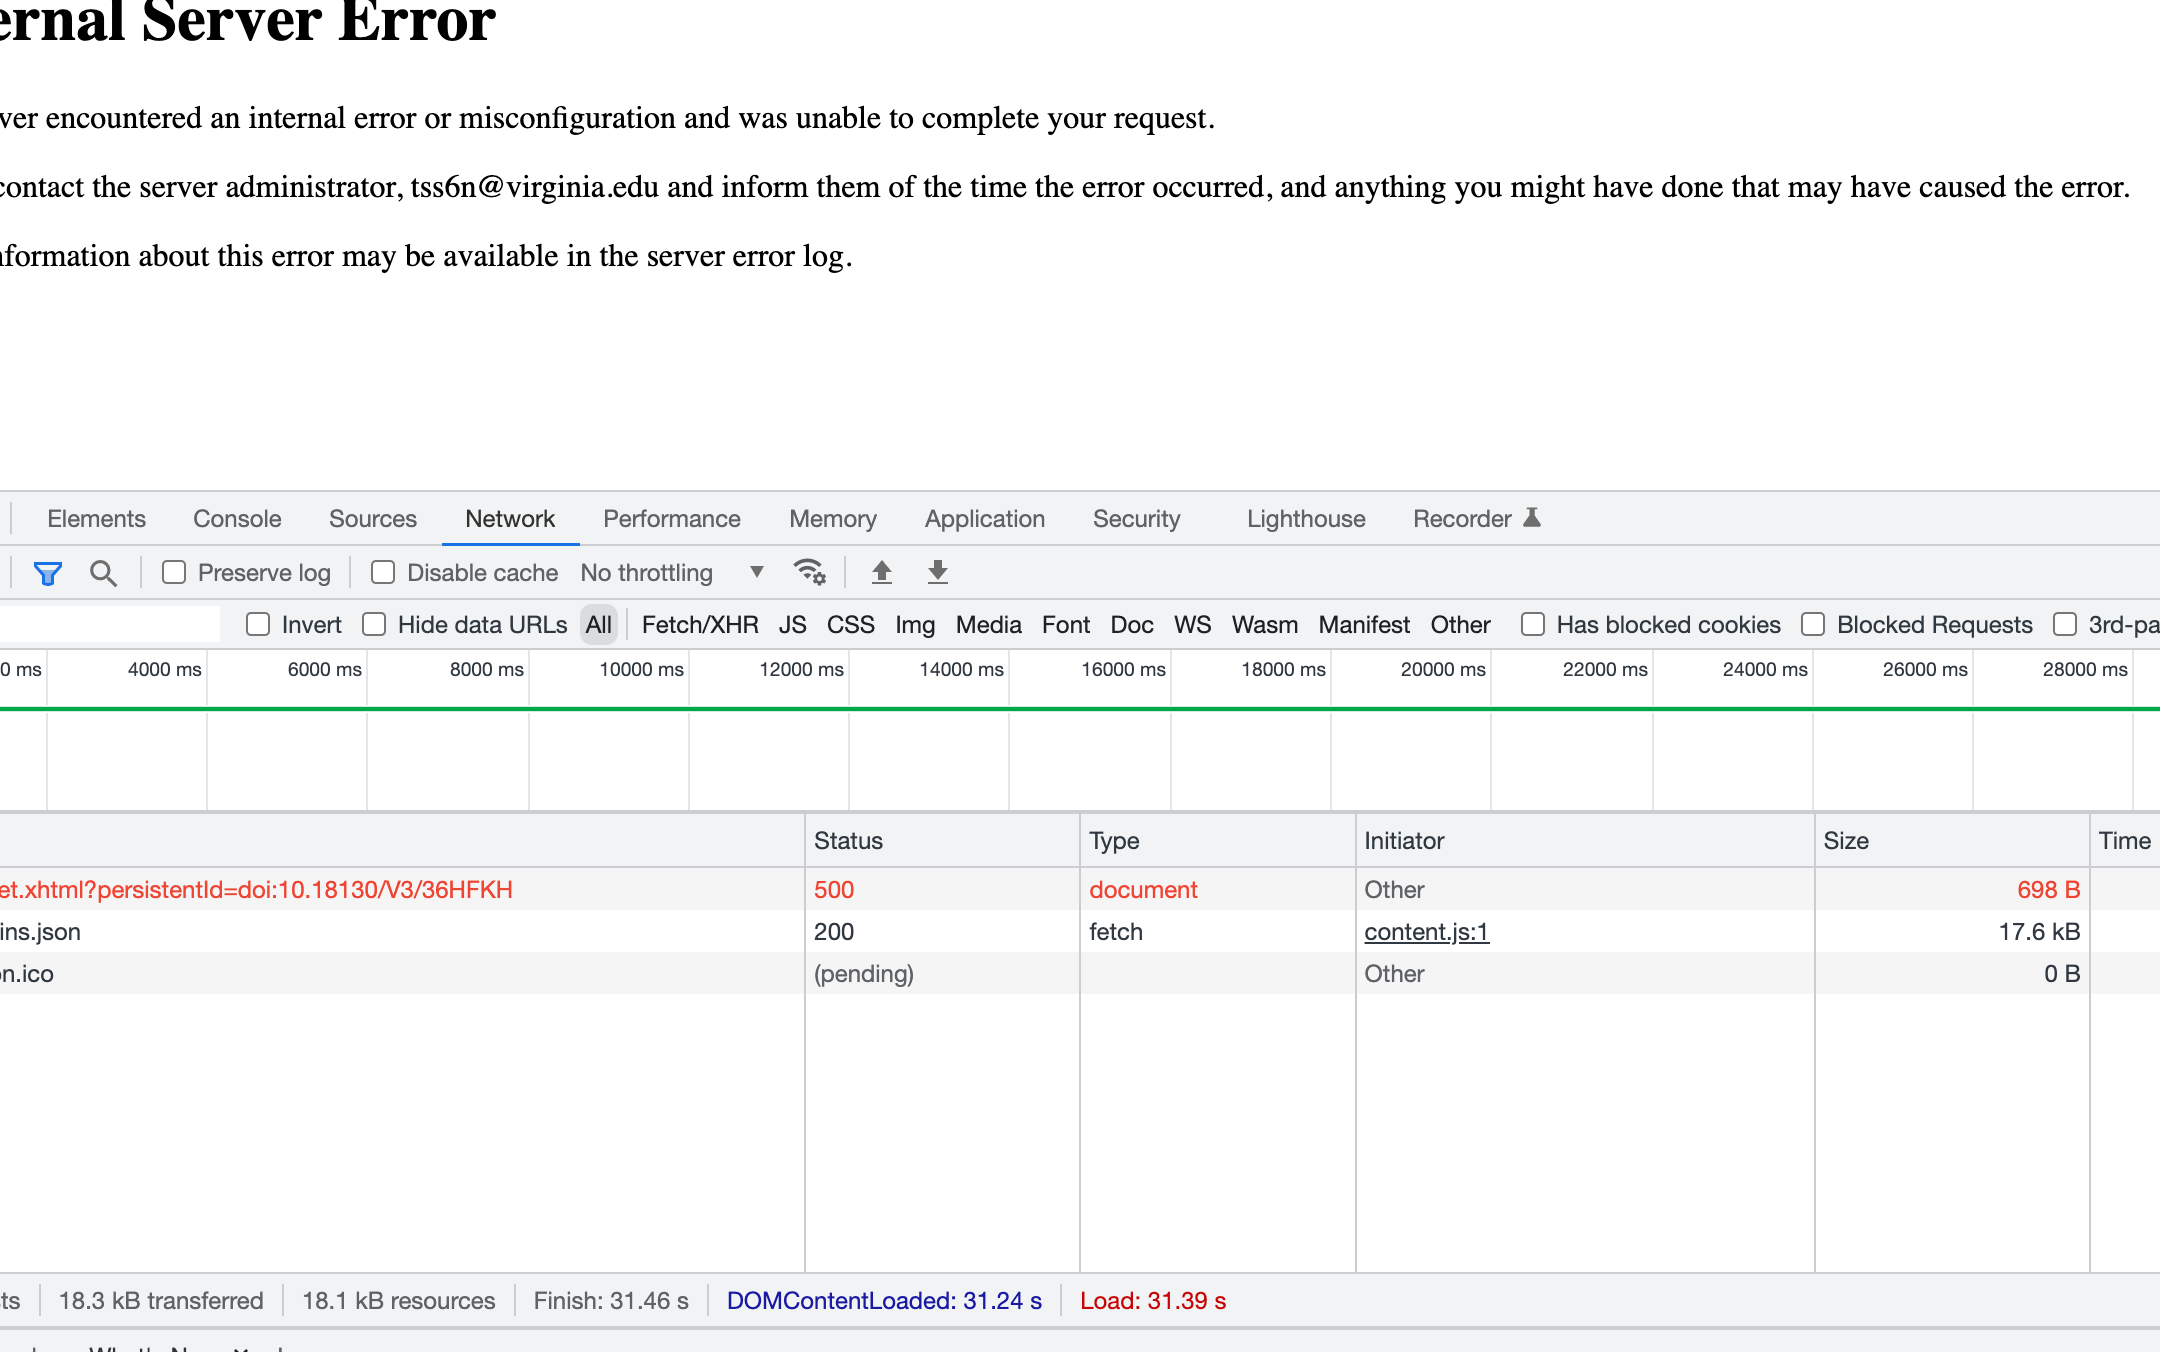Open network conditions wifi gear icon

[809, 572]
